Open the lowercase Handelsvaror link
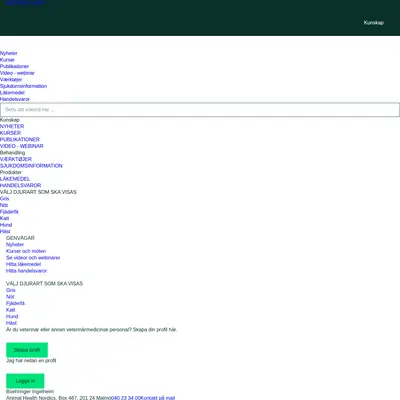Viewport: 400px width, 400px height. tap(15, 99)
